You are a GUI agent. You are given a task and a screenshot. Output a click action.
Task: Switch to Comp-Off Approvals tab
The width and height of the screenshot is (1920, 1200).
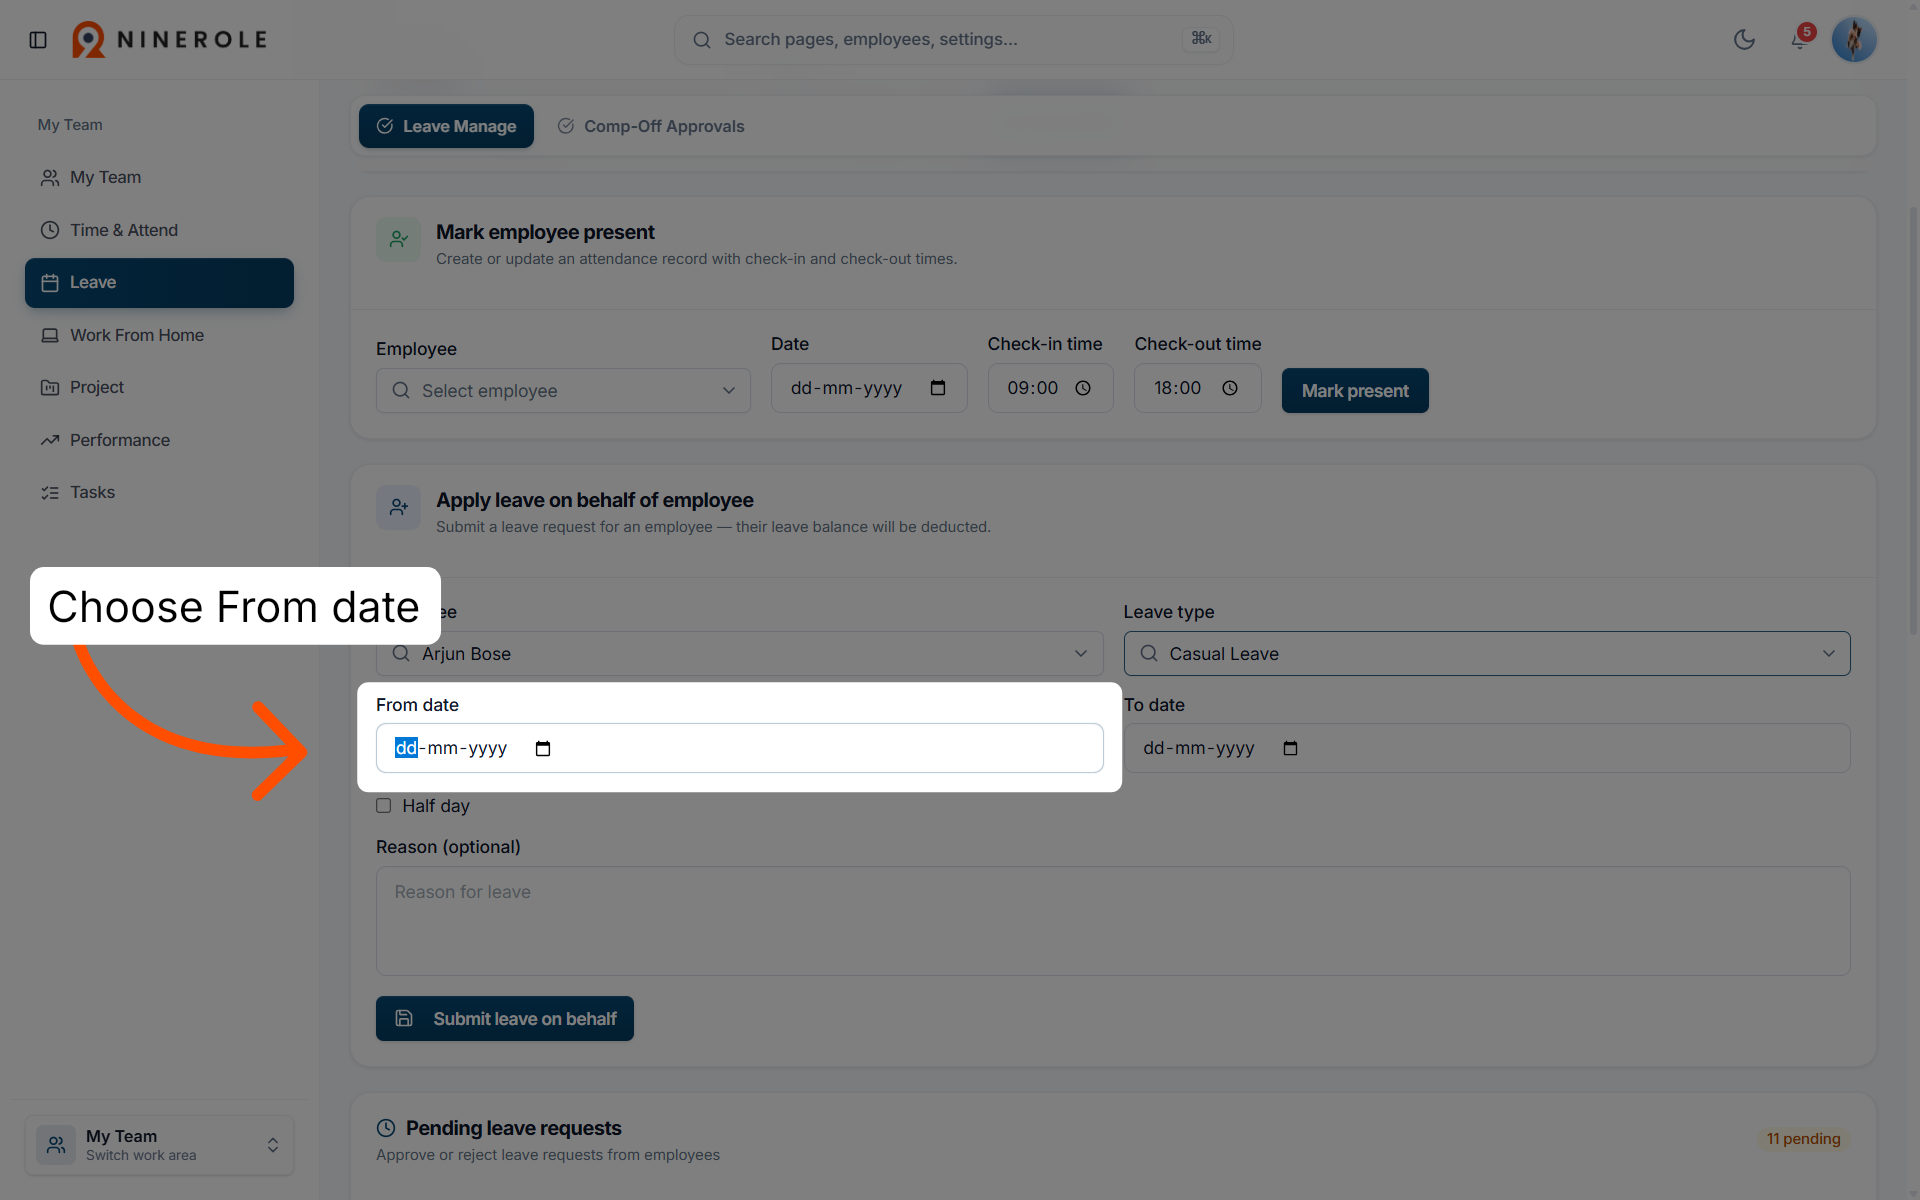click(651, 126)
